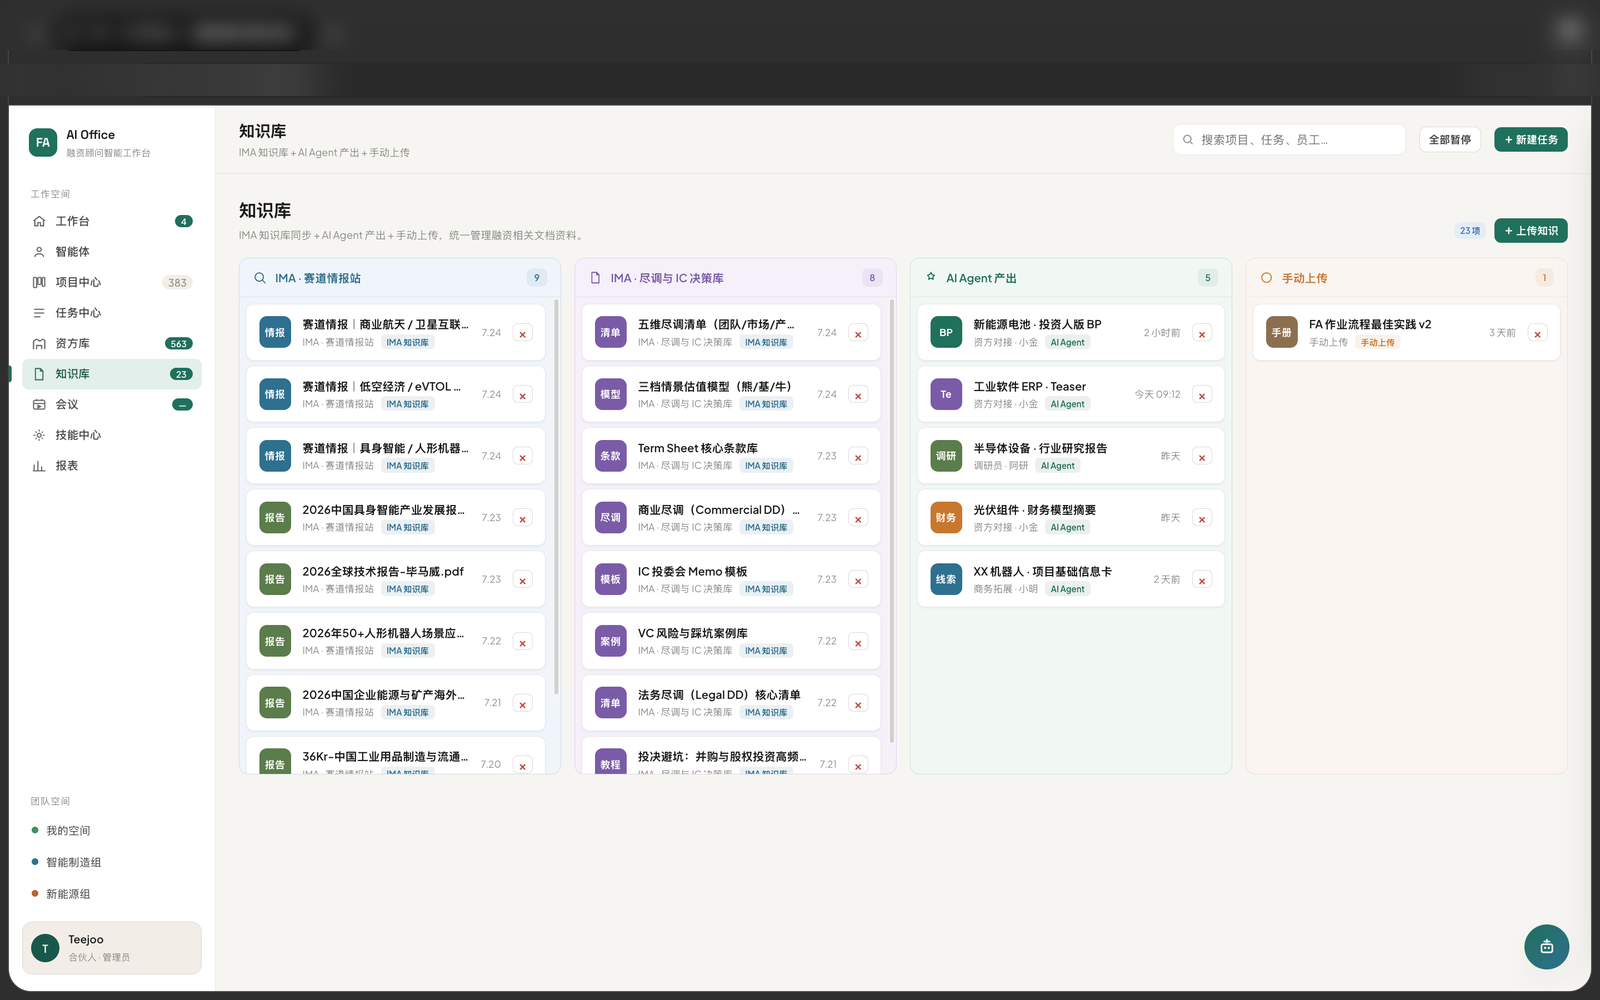This screenshot has height=1000, width=1600.
Task: Click the 新建任务 button
Action: tap(1531, 140)
